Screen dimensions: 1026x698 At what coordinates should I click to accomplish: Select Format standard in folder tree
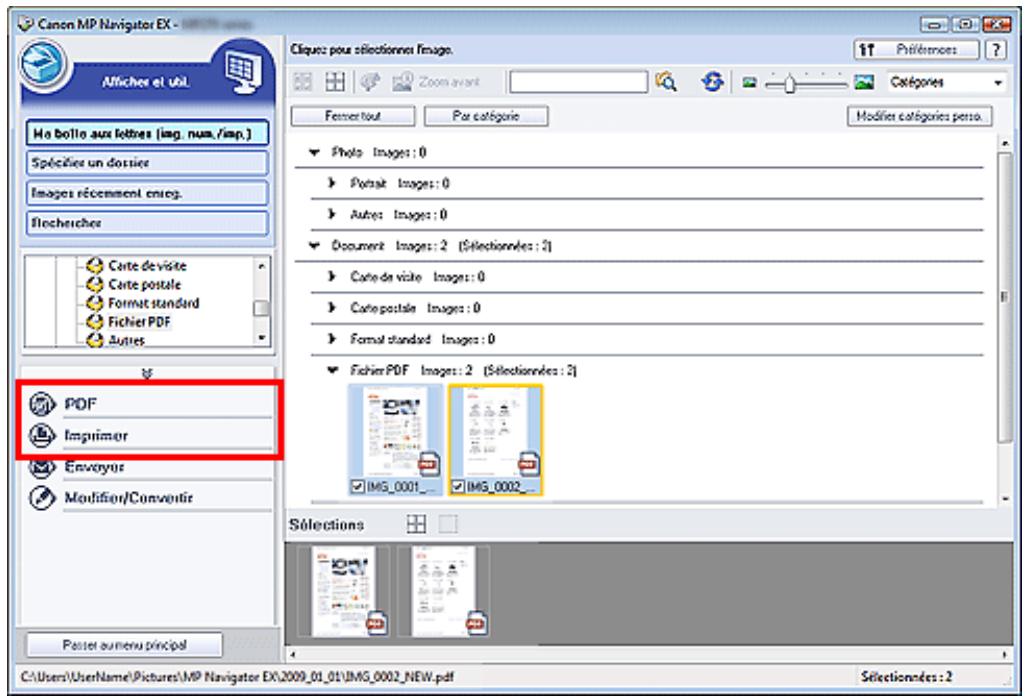click(x=154, y=303)
